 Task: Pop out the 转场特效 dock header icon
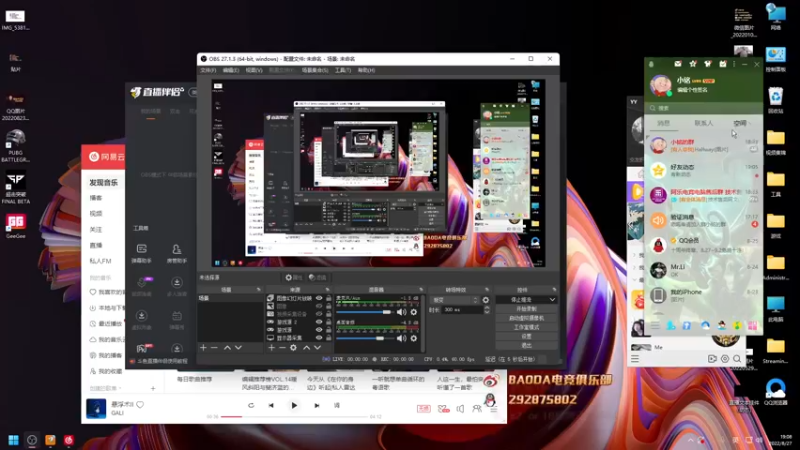pos(487,290)
